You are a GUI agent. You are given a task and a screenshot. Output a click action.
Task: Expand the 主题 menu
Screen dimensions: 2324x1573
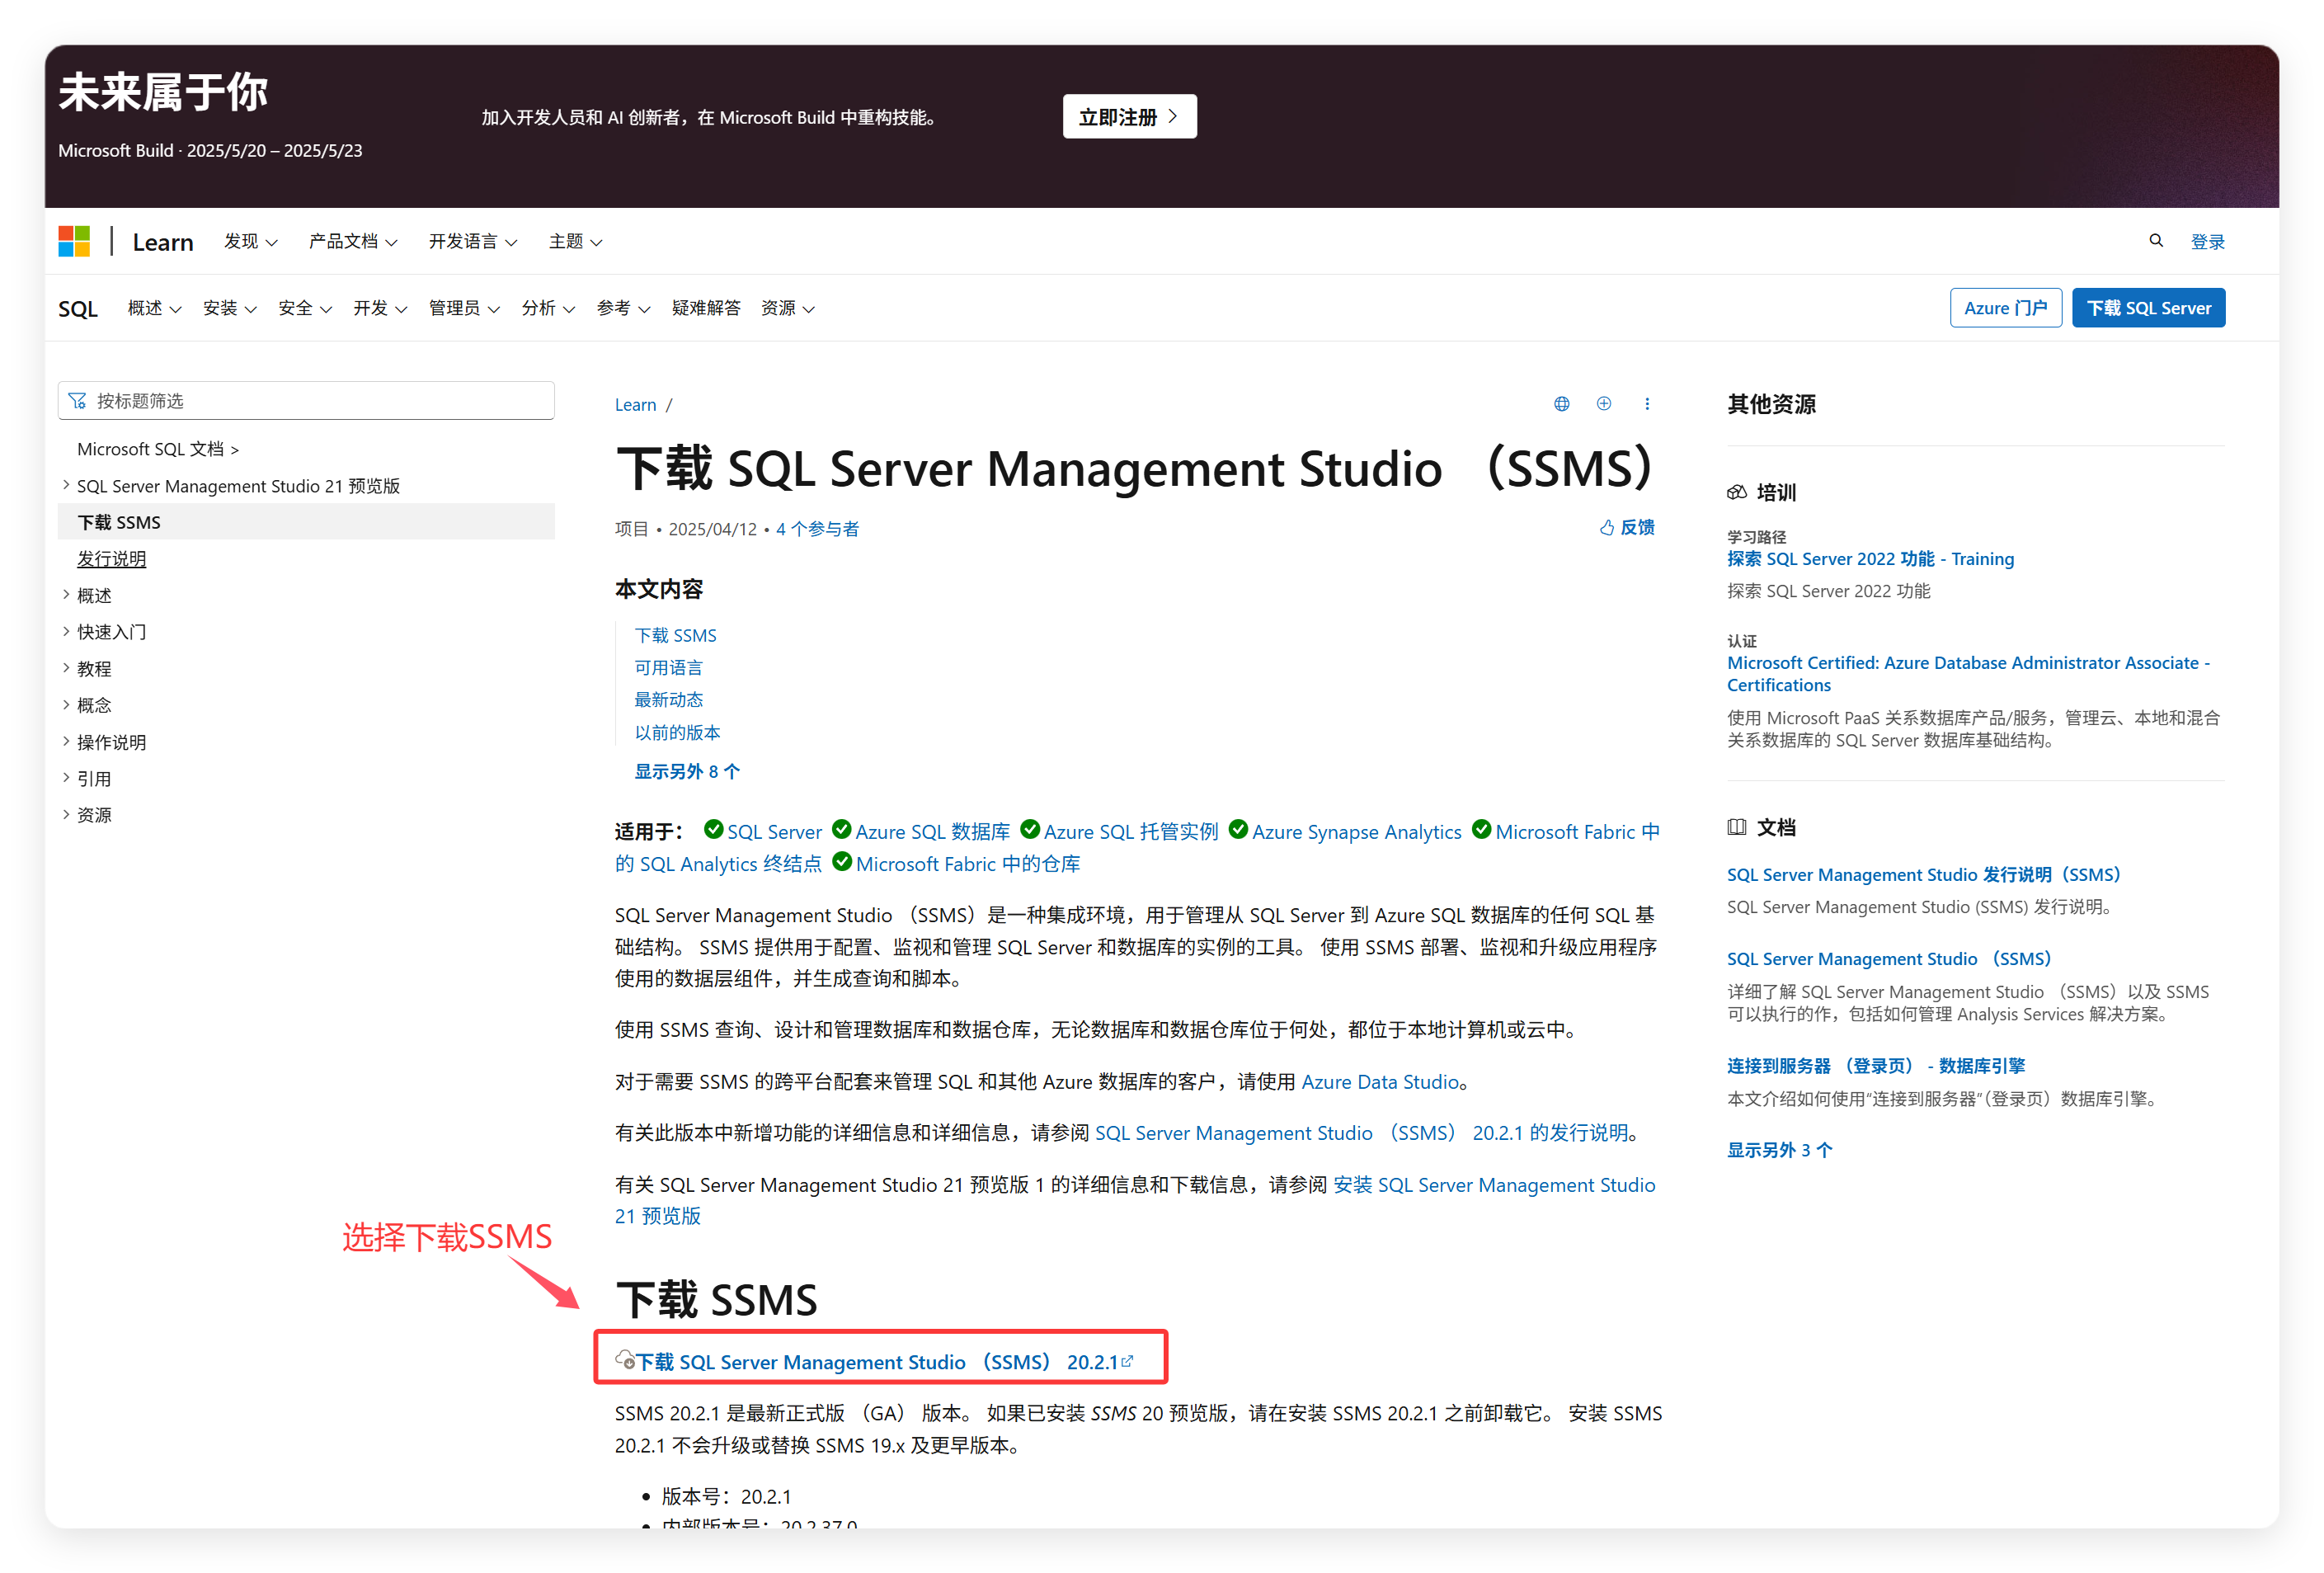coord(575,241)
